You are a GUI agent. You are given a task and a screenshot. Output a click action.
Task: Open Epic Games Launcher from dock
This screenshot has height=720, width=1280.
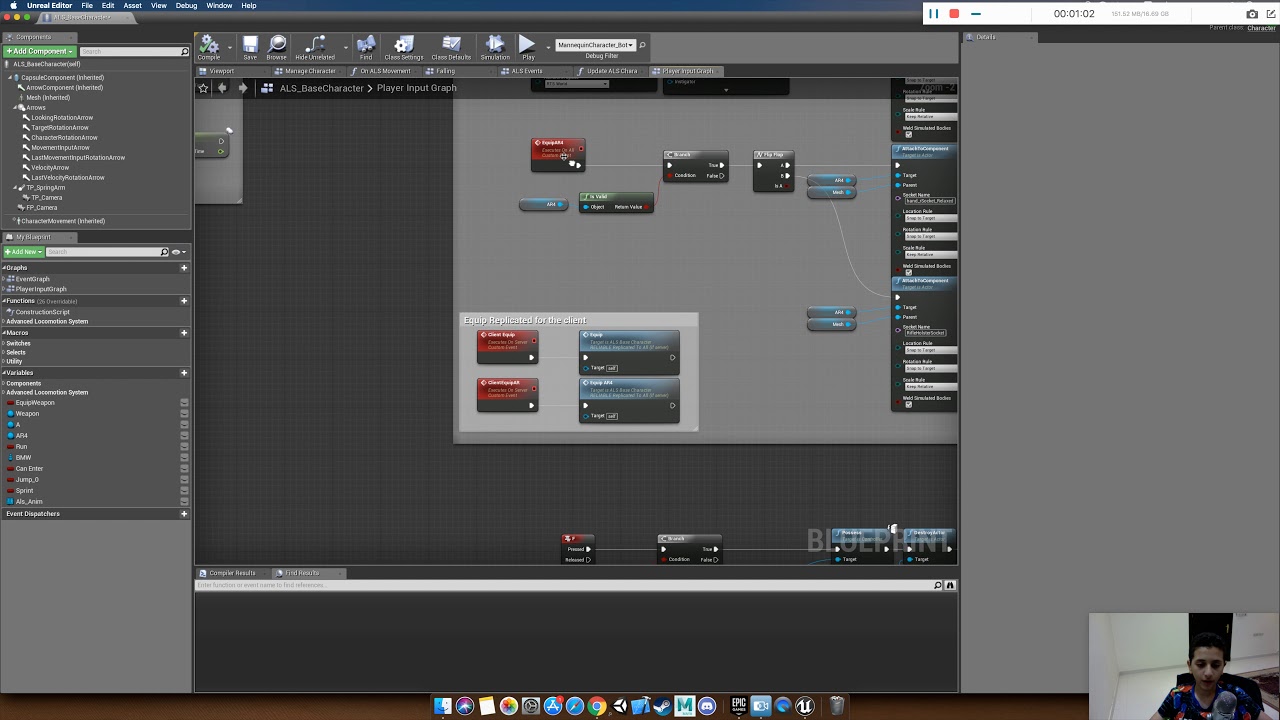739,706
